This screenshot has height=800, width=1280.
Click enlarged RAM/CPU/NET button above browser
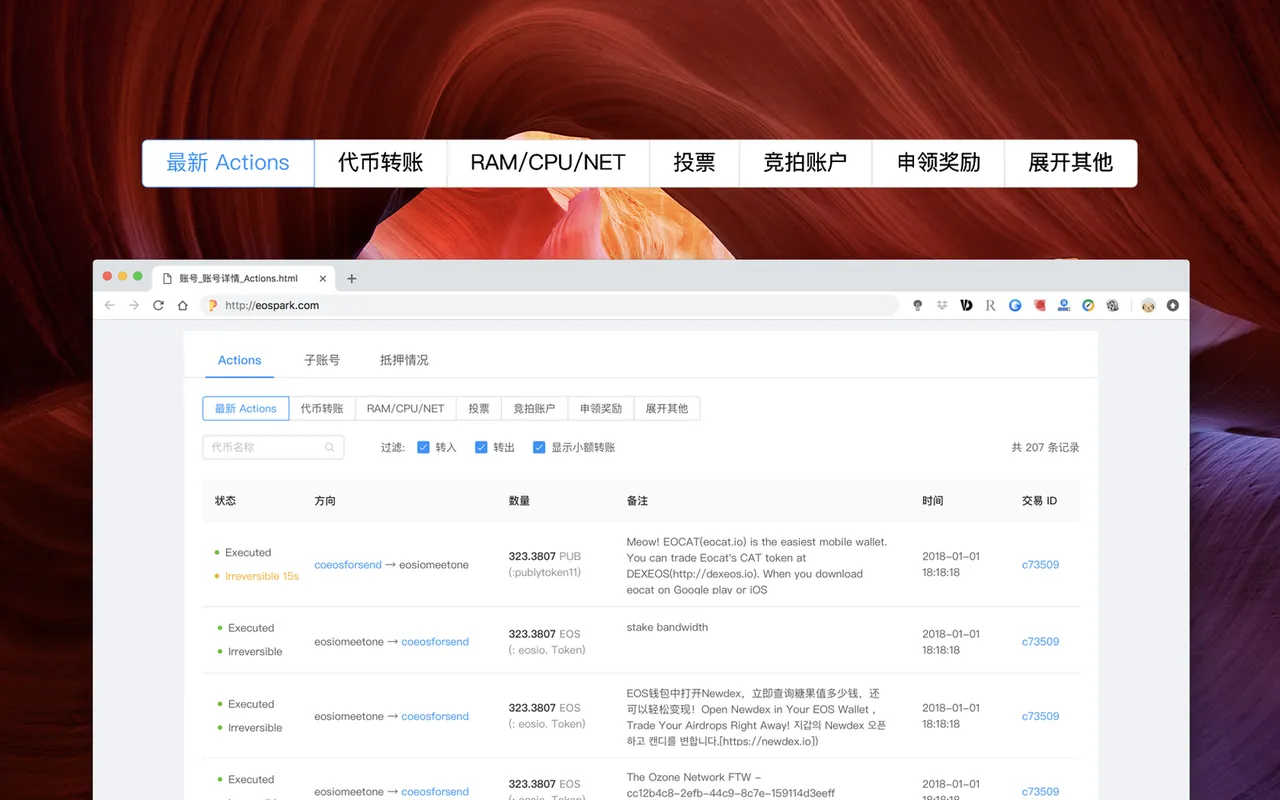click(548, 163)
